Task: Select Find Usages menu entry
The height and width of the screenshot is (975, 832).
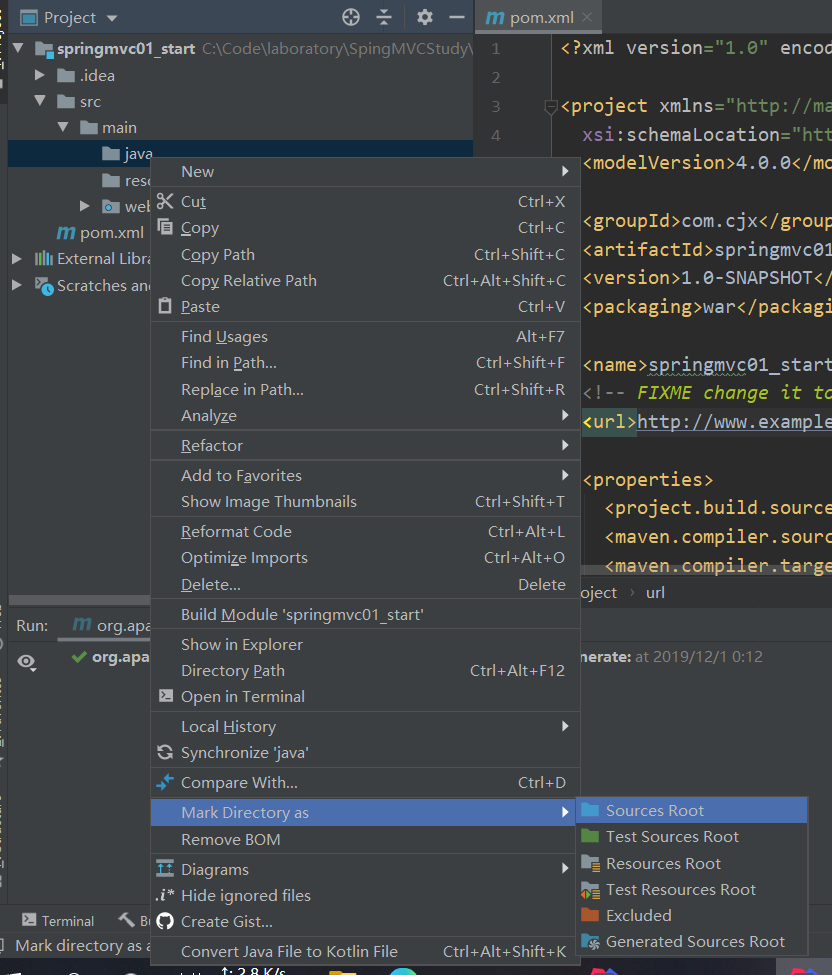Action: [366, 336]
